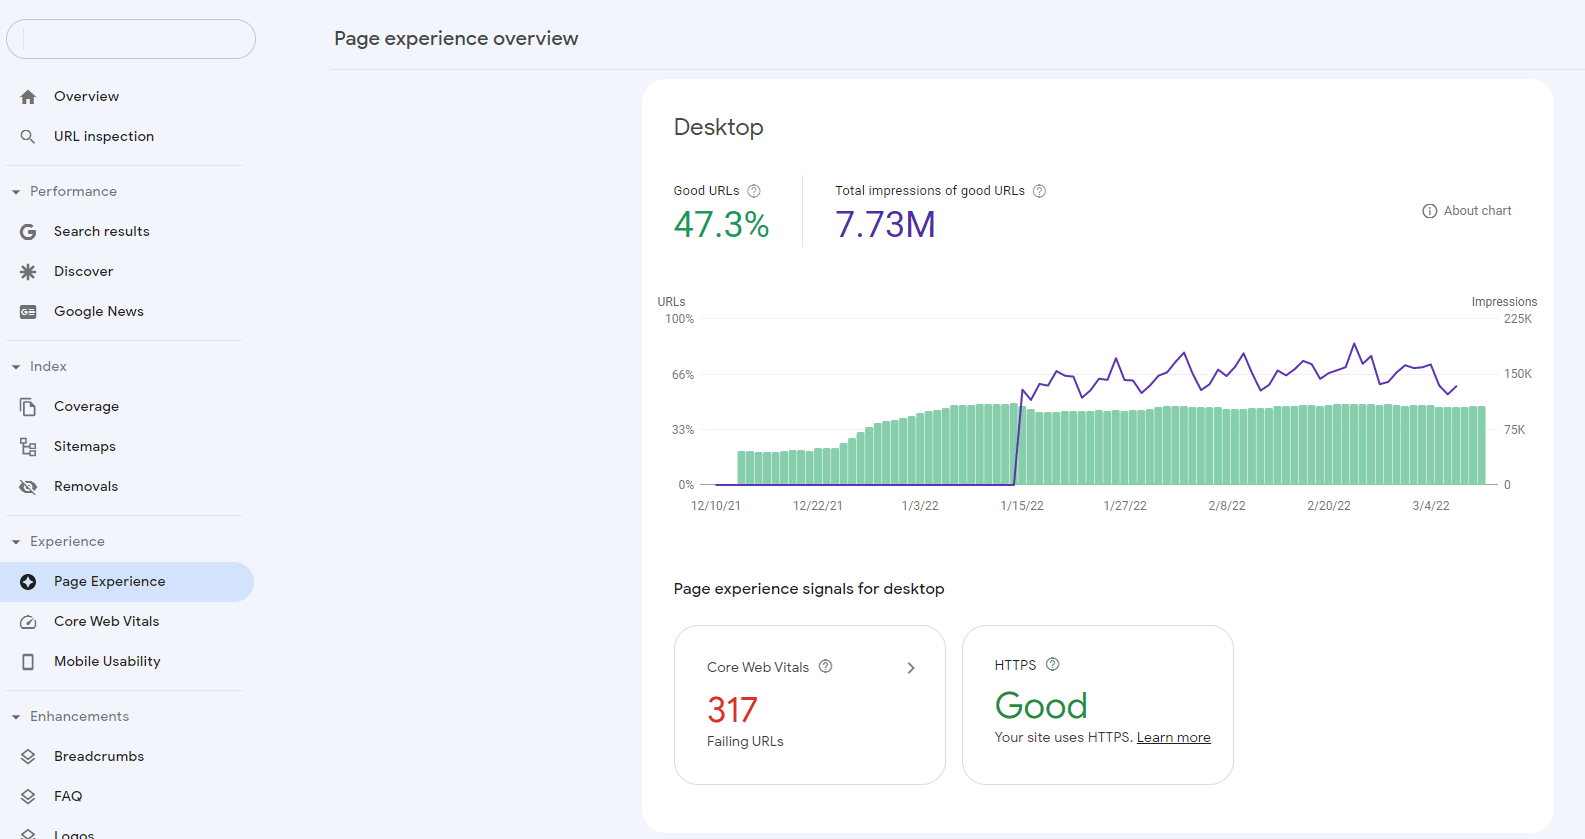Click the Google News icon
The height and width of the screenshot is (839, 1585).
coord(28,312)
